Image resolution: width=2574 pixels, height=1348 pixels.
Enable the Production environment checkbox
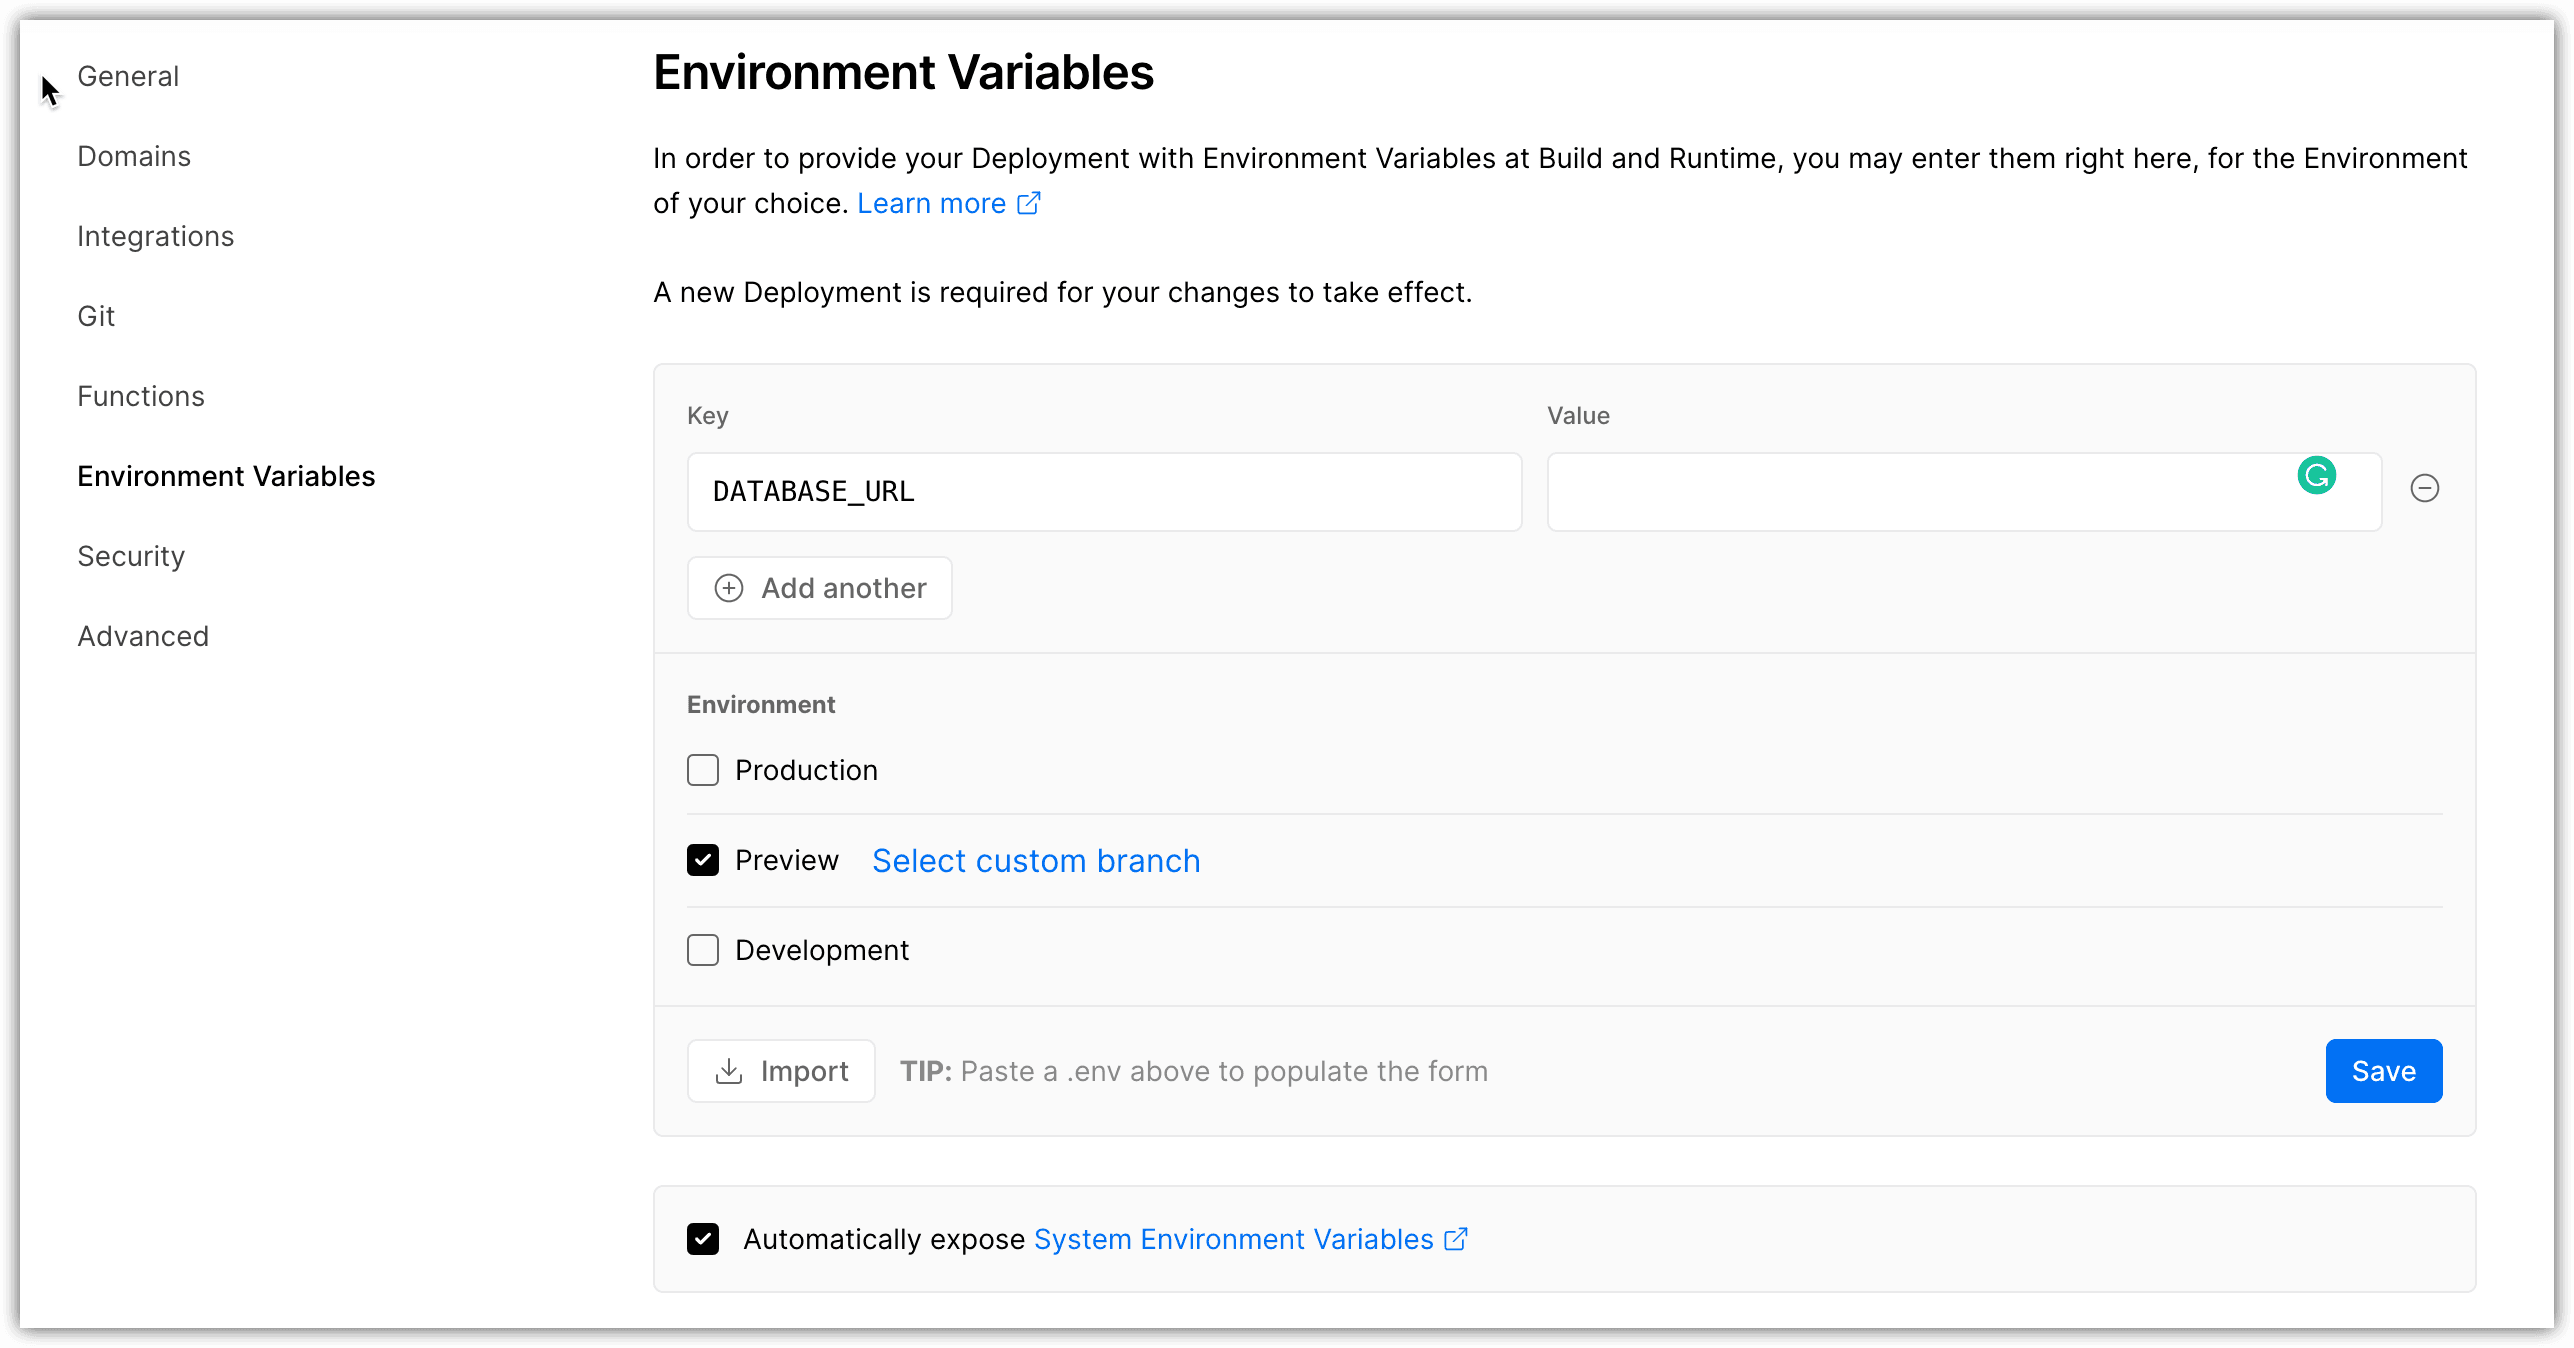703,769
